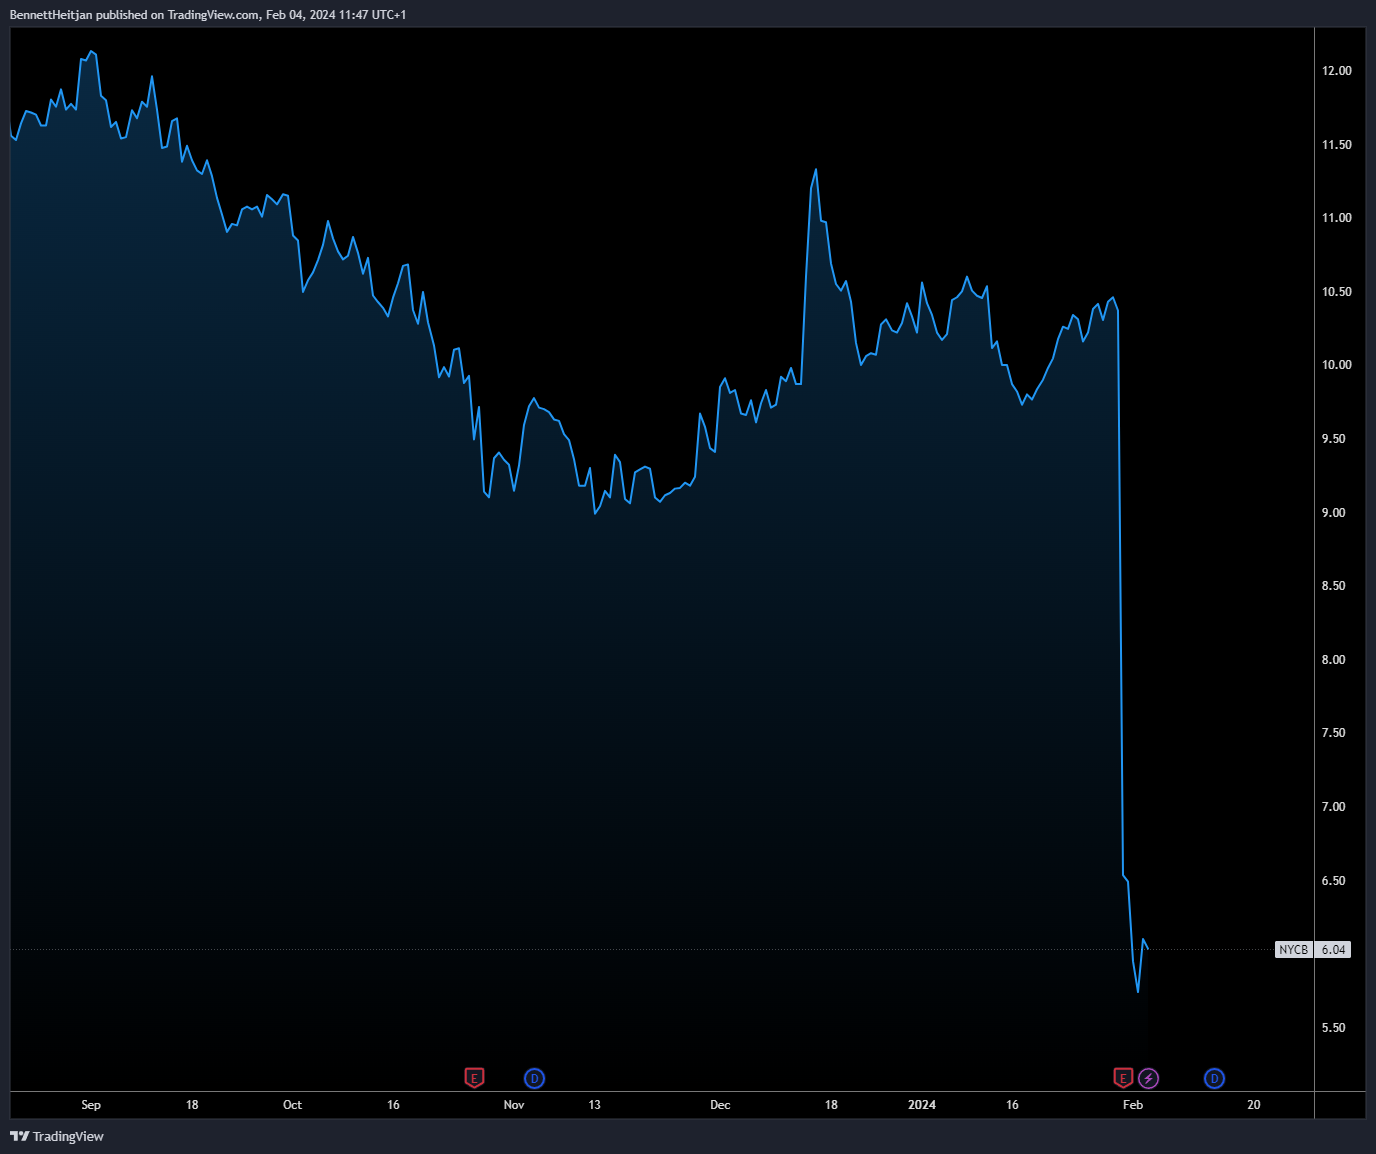Click the Dec date label
The height and width of the screenshot is (1154, 1376).
pos(720,1105)
